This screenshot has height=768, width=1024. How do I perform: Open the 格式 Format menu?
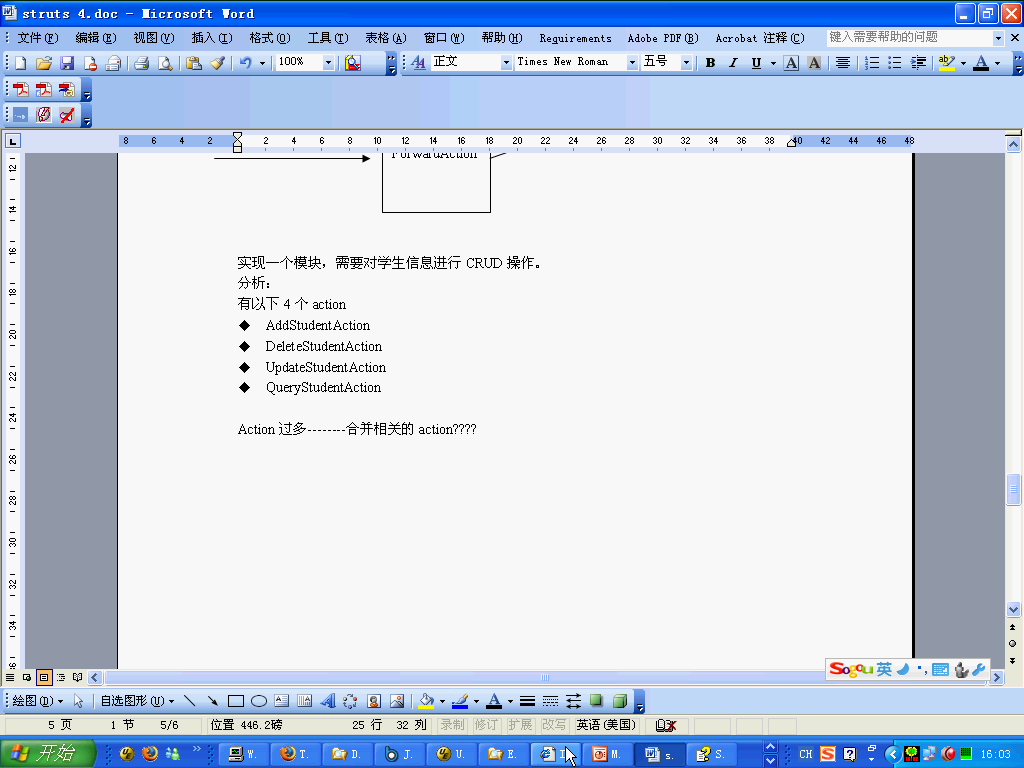270,38
